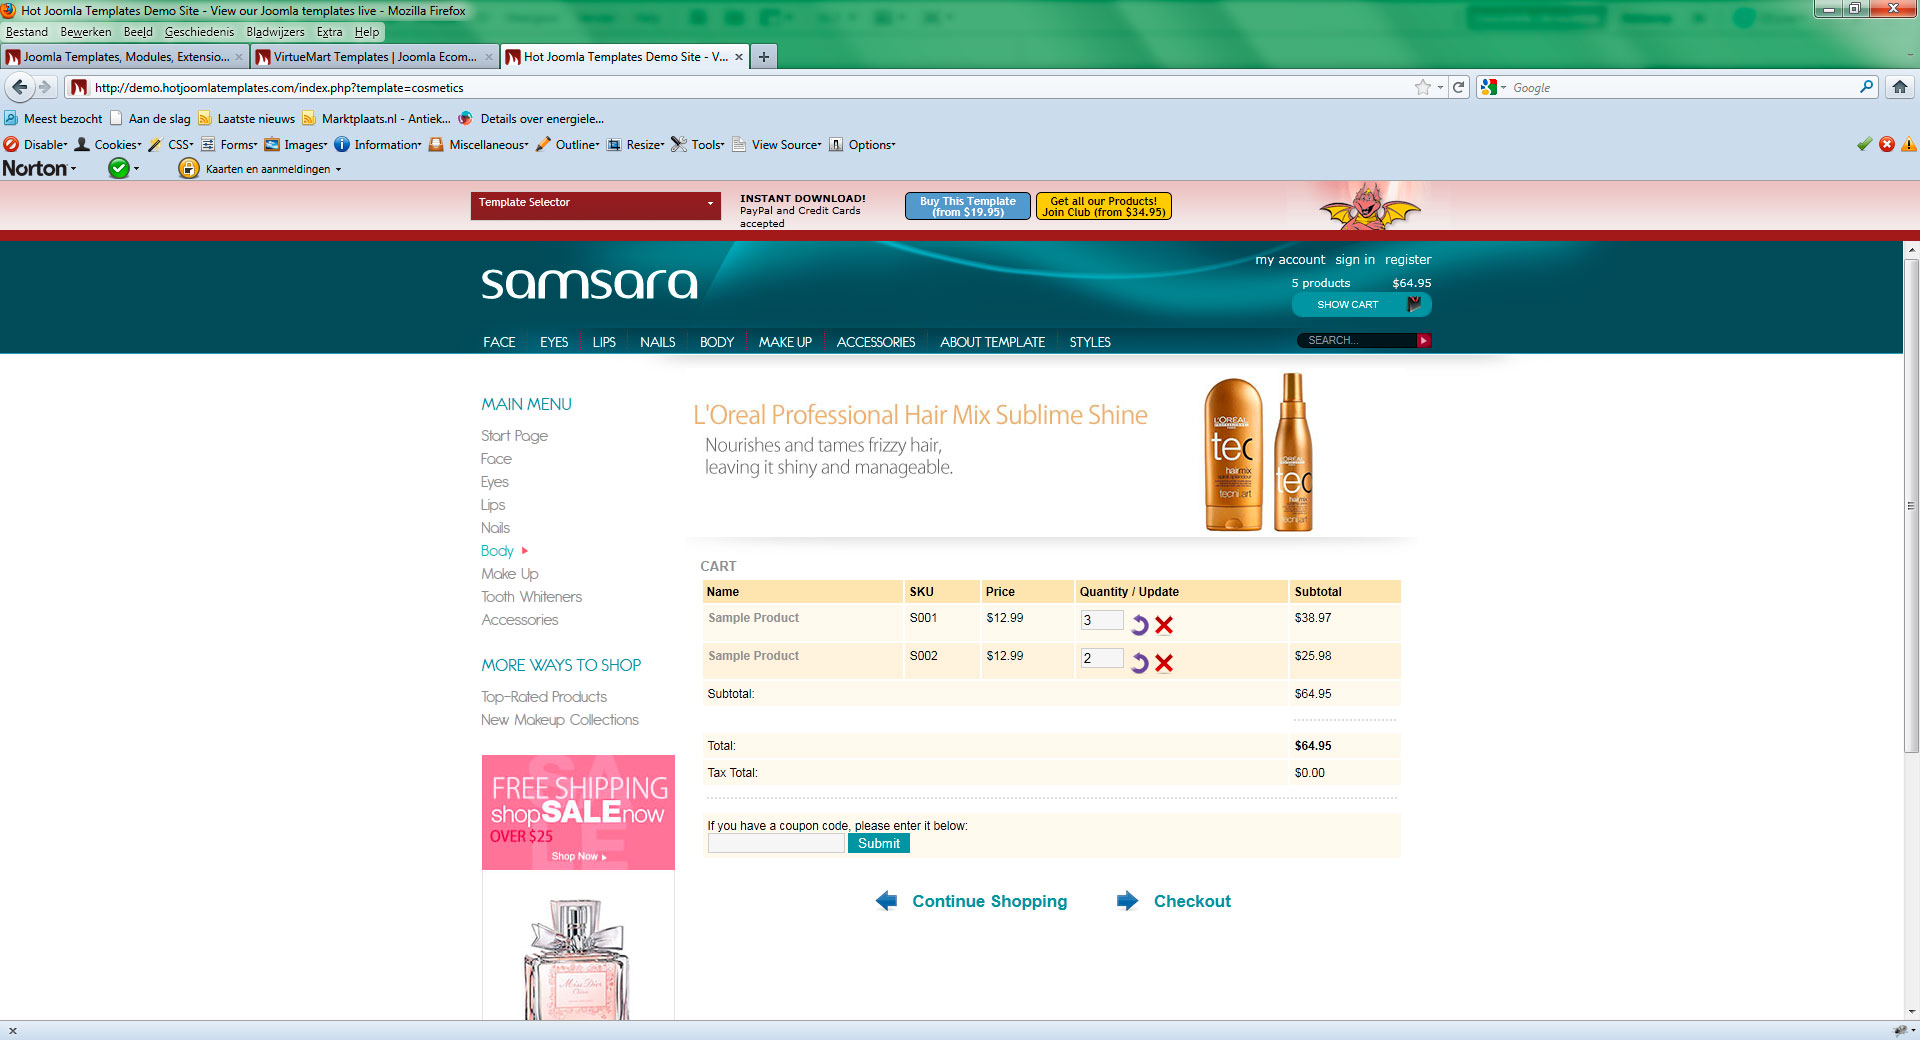The image size is (1920, 1040).
Task: Remove the S001 product with the red X
Action: click(x=1164, y=625)
